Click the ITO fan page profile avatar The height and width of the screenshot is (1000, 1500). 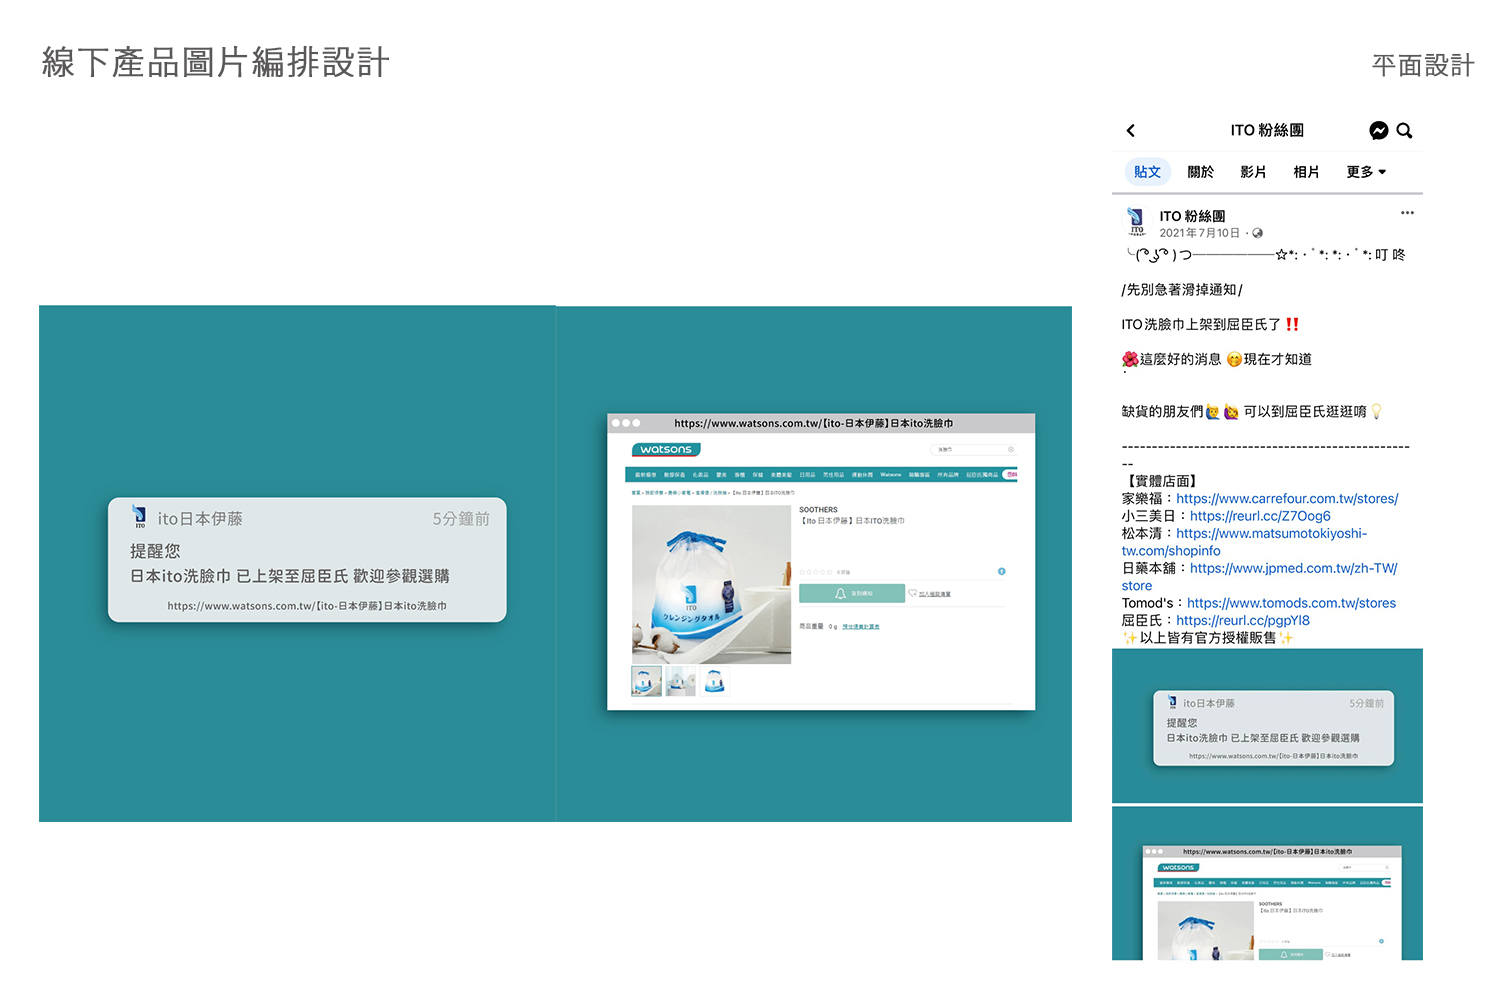click(x=1136, y=222)
